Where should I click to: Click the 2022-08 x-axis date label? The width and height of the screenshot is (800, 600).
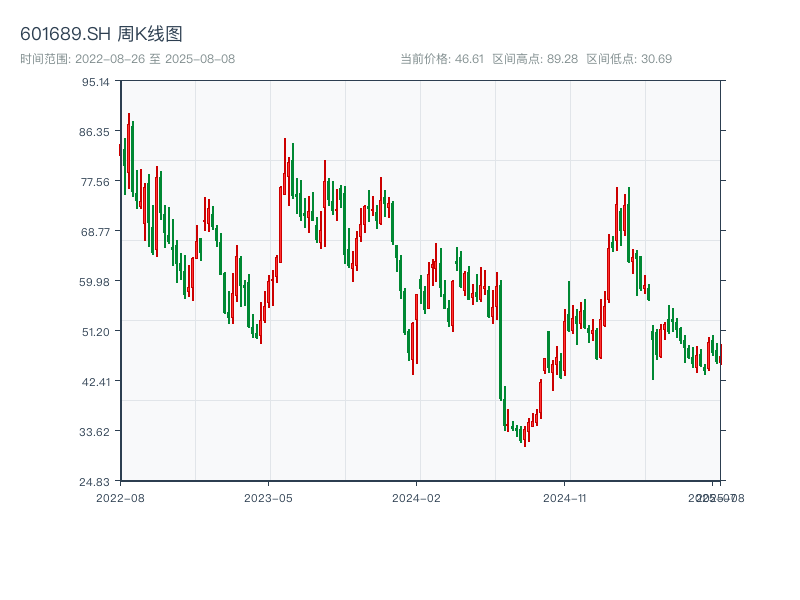[x=120, y=497]
